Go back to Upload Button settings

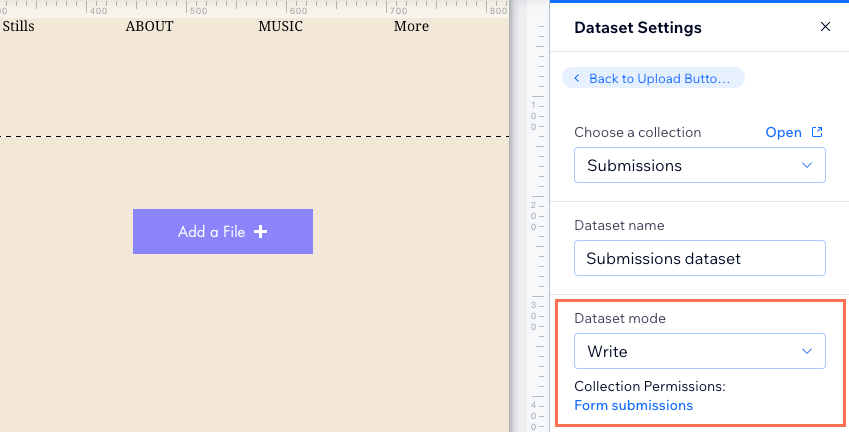point(653,78)
